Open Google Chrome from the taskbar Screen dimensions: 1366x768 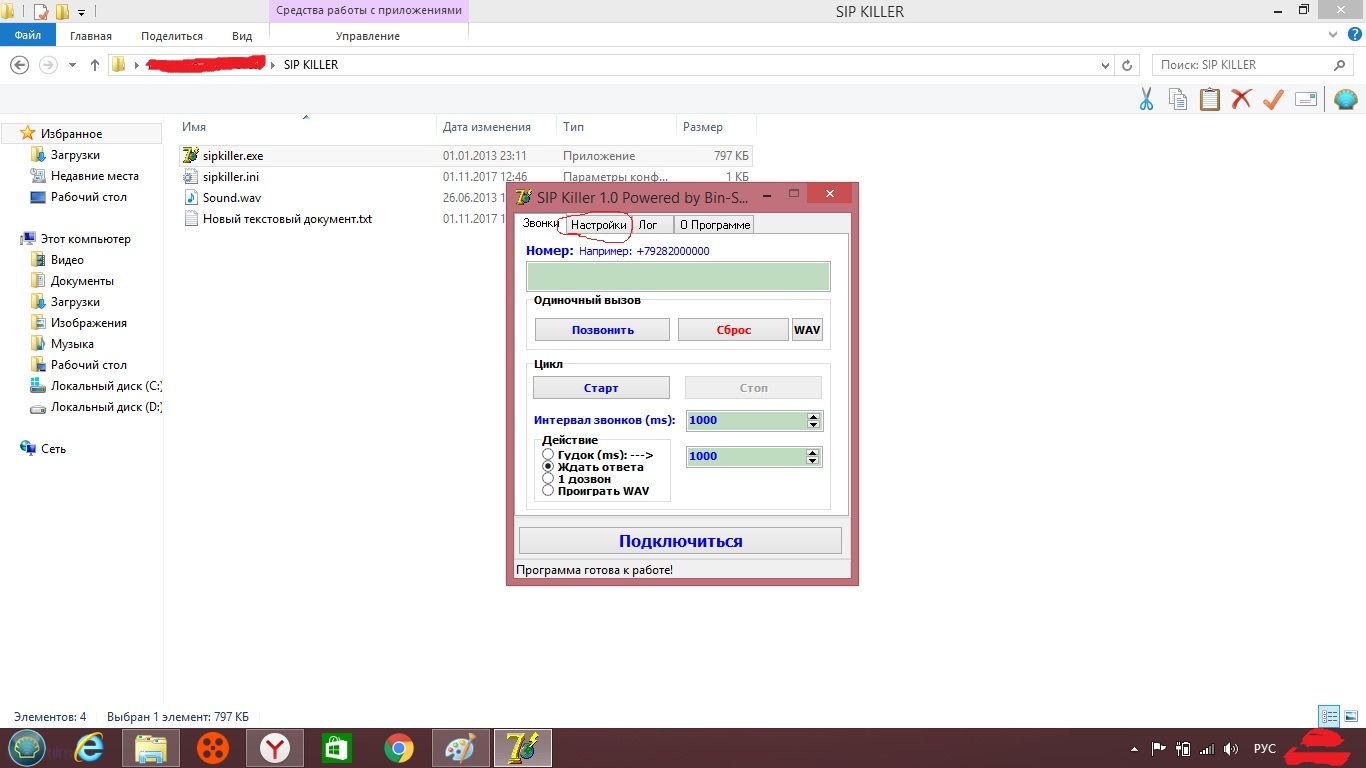399,748
